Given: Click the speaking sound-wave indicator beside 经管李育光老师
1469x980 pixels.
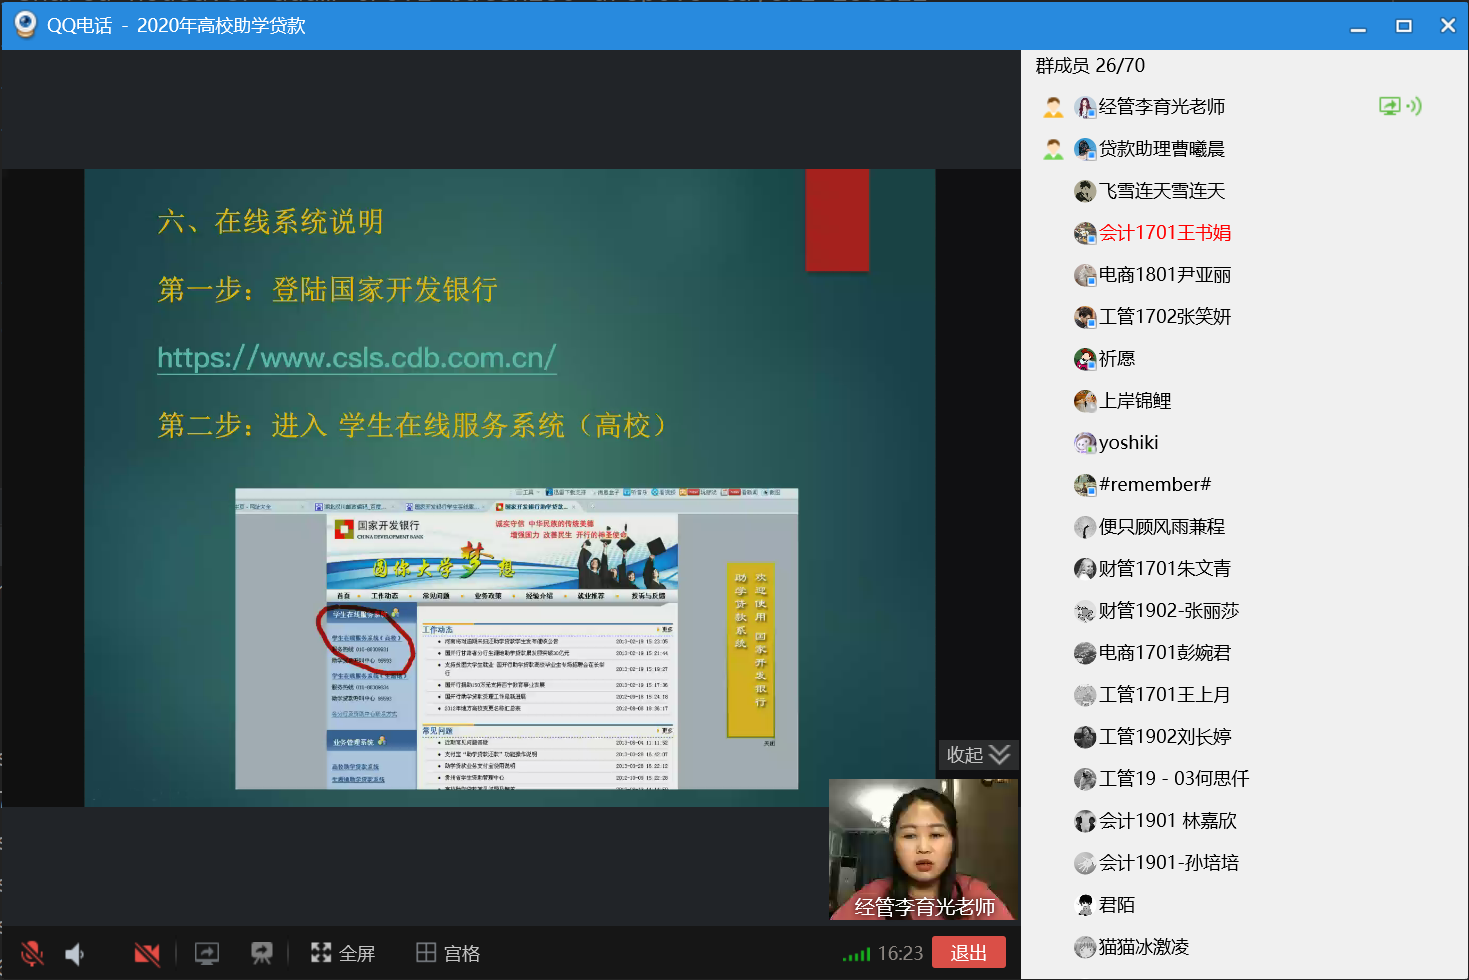Looking at the screenshot, I should click(x=1414, y=106).
